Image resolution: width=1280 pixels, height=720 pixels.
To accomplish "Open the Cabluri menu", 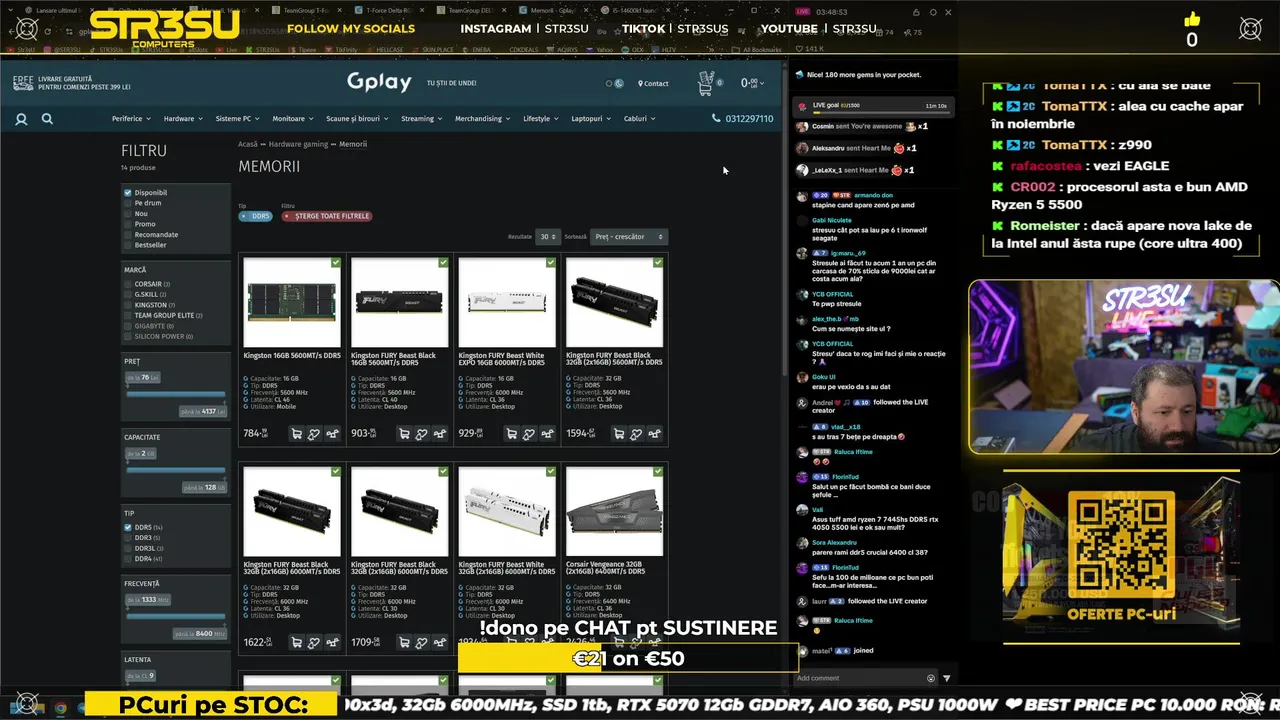I will [639, 118].
